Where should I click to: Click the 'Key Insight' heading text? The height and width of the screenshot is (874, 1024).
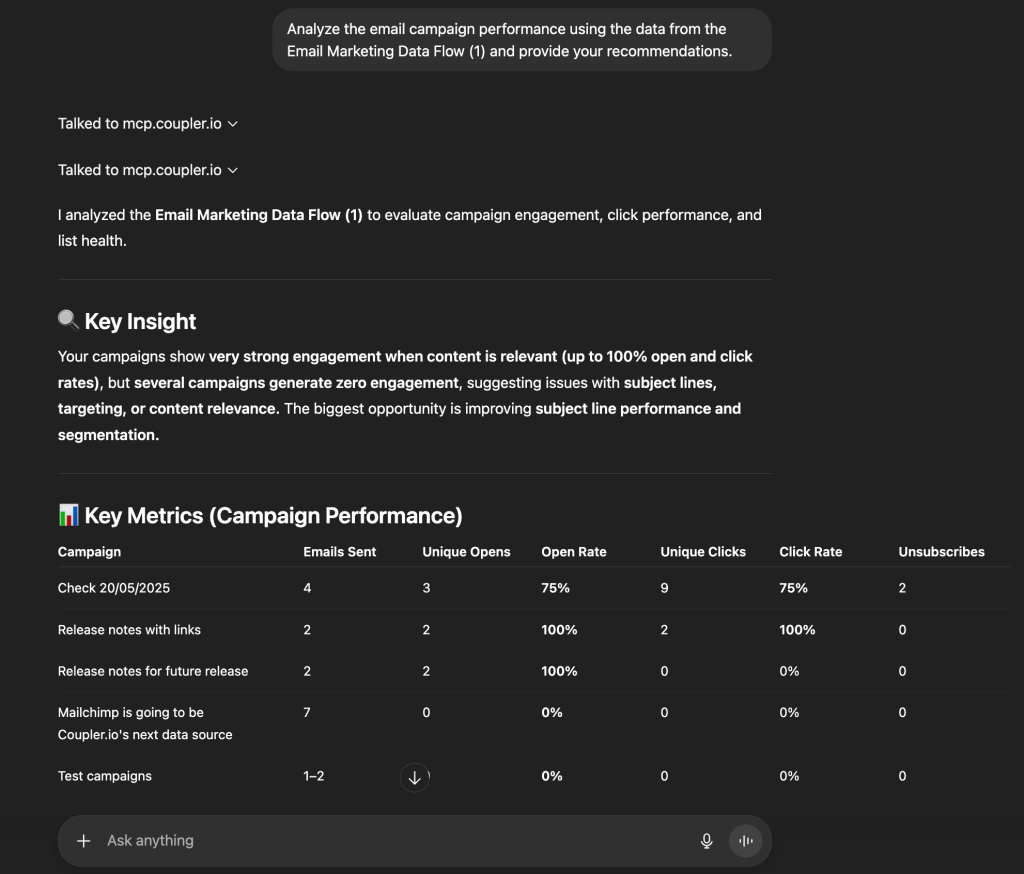point(140,321)
